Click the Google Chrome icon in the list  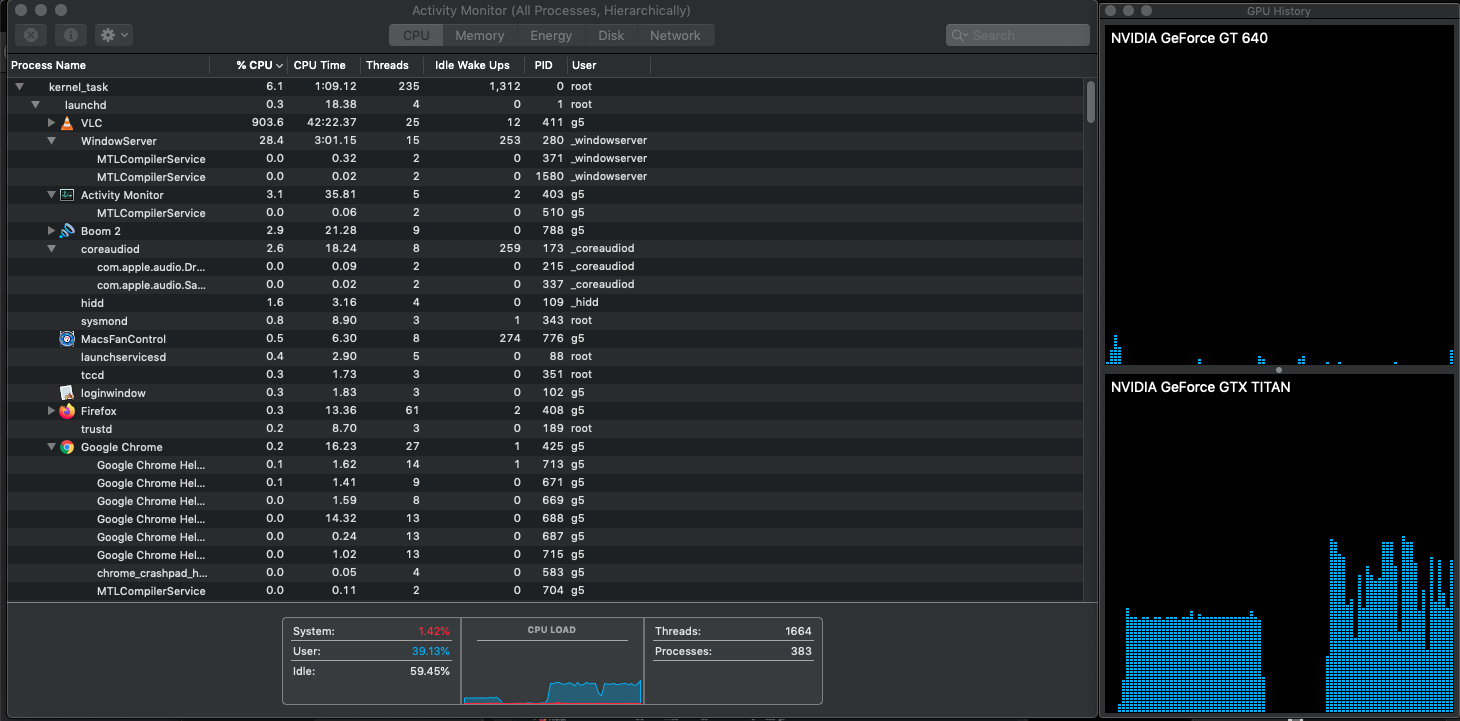point(67,447)
